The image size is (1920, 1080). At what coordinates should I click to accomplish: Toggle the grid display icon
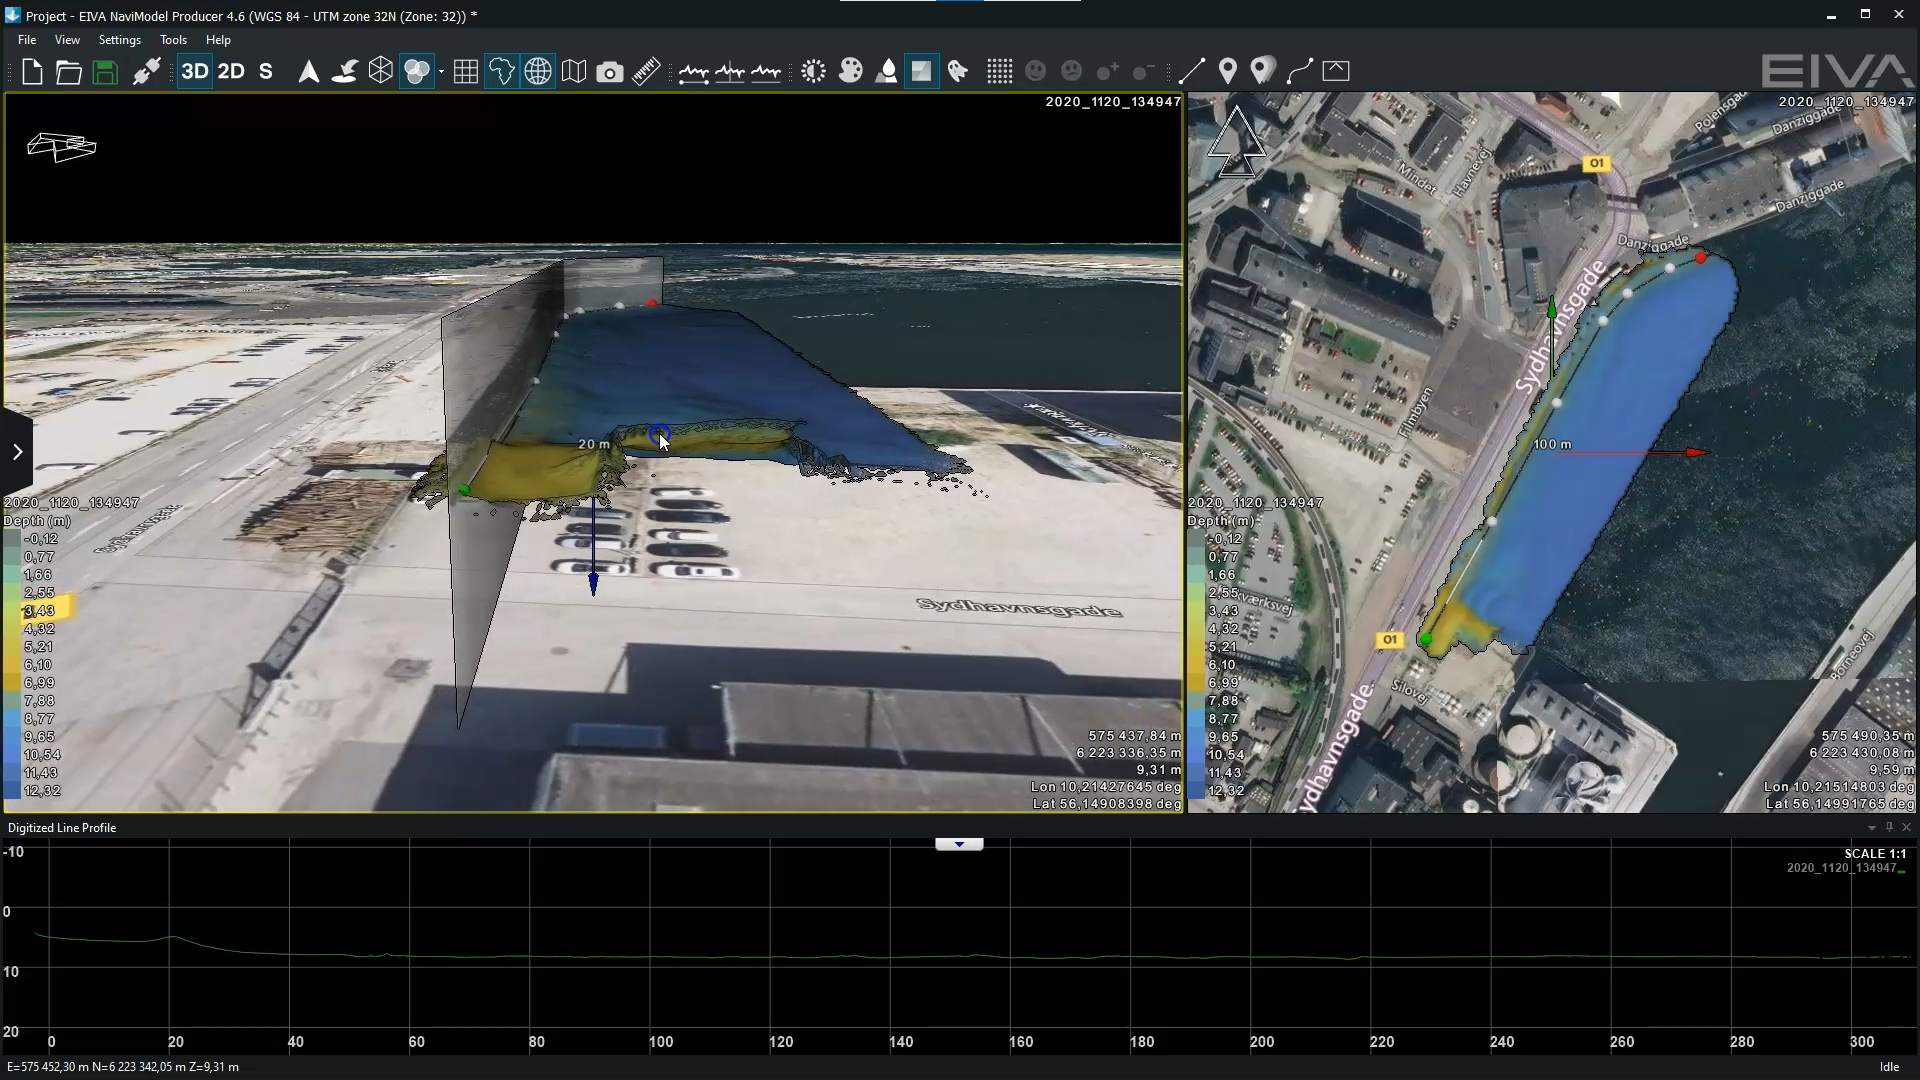pos(465,72)
